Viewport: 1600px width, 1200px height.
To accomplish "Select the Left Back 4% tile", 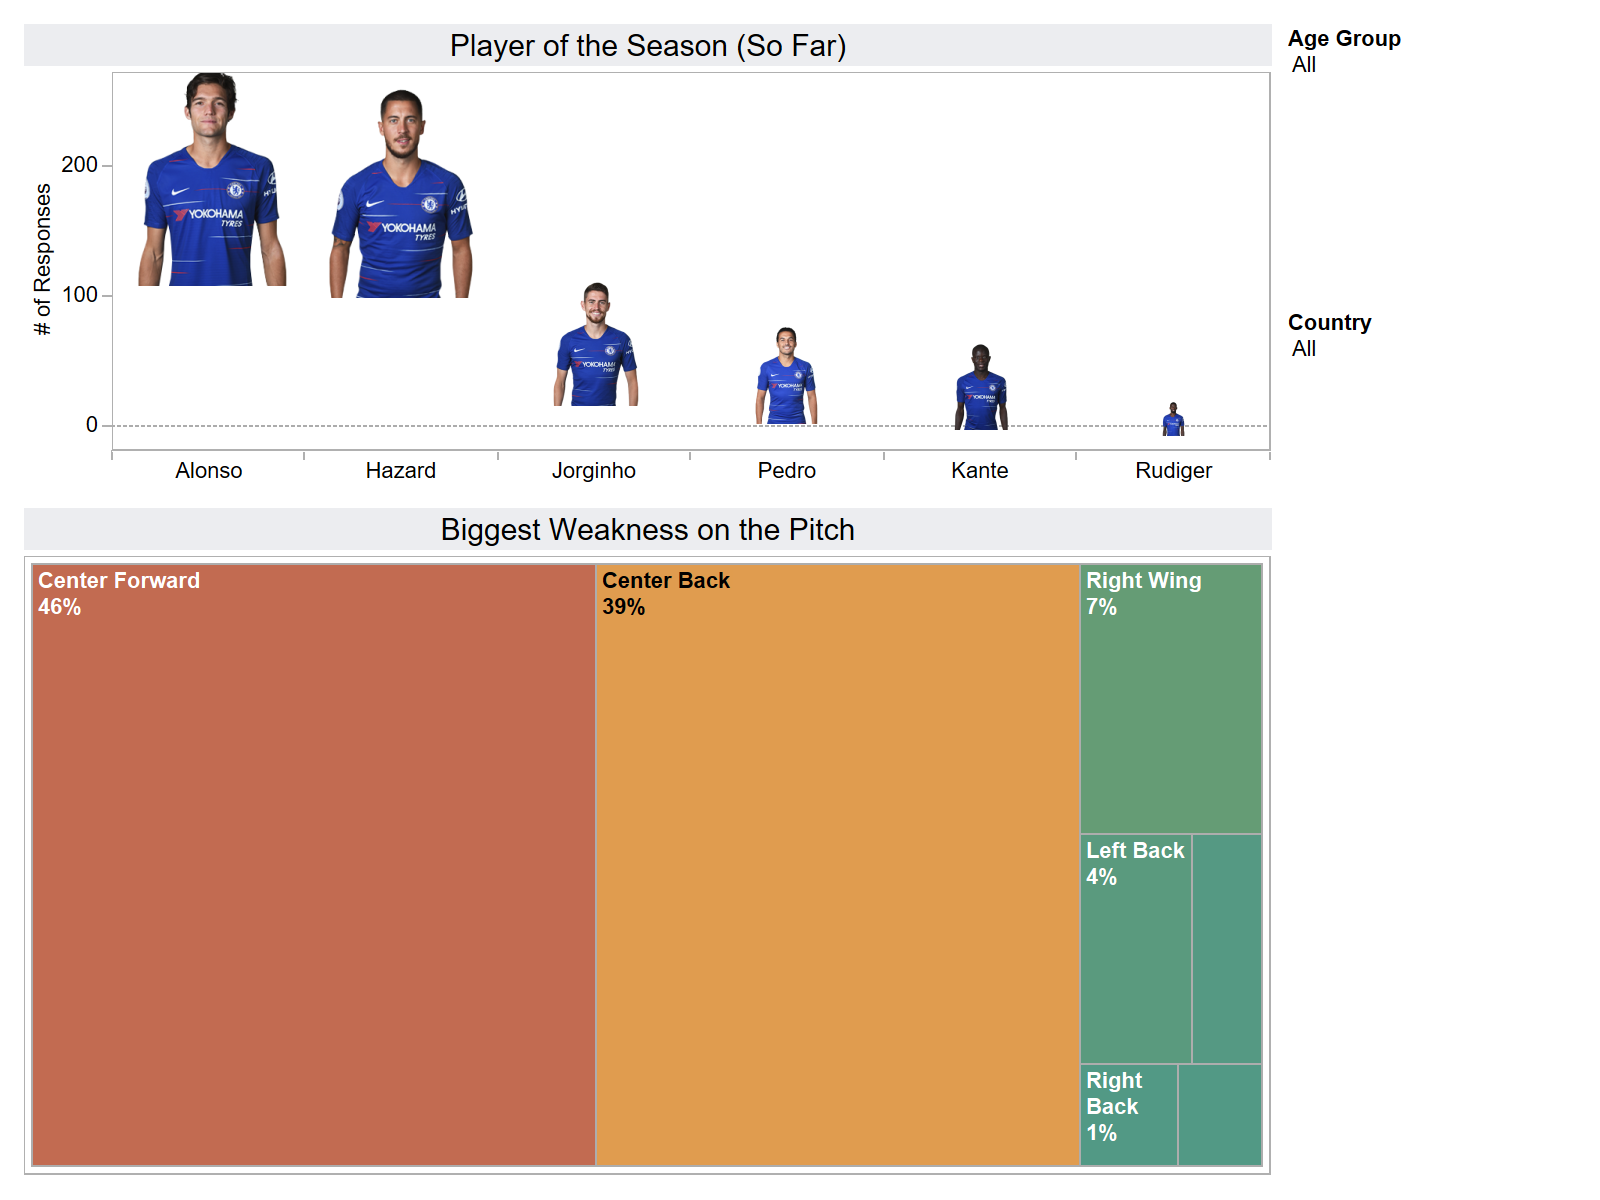I will [x=1136, y=950].
